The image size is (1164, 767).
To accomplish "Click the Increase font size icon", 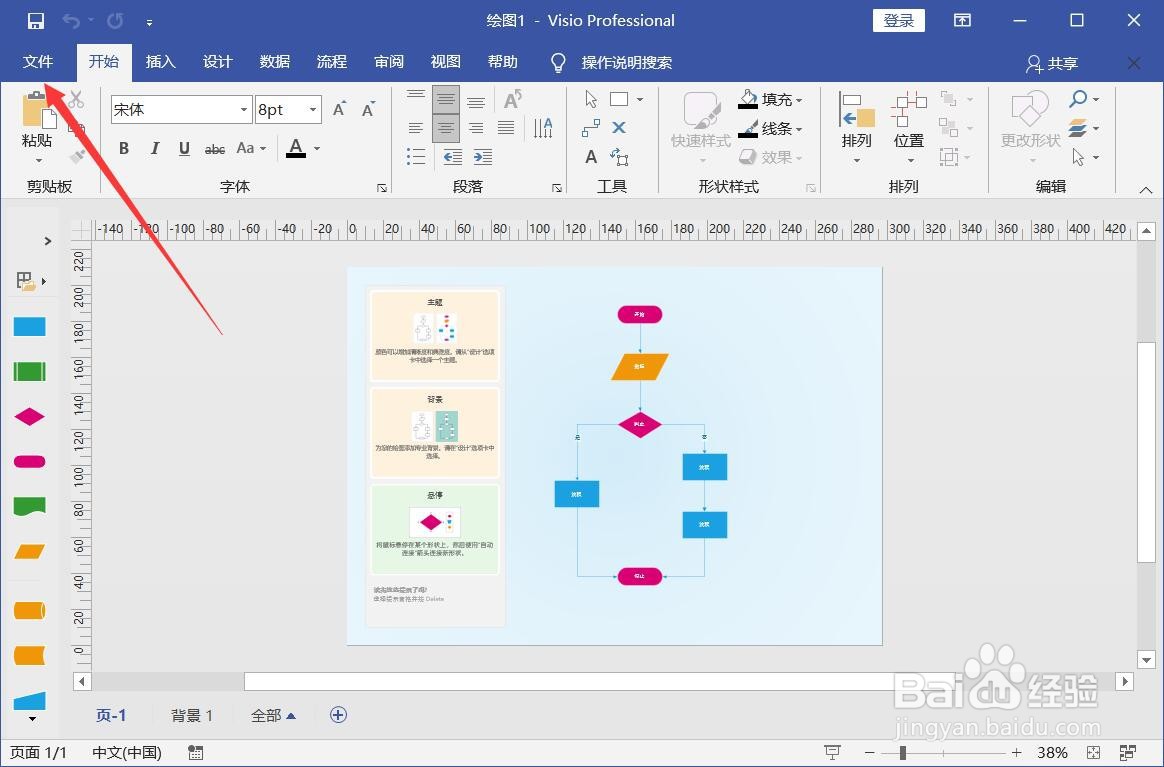I will [x=339, y=109].
